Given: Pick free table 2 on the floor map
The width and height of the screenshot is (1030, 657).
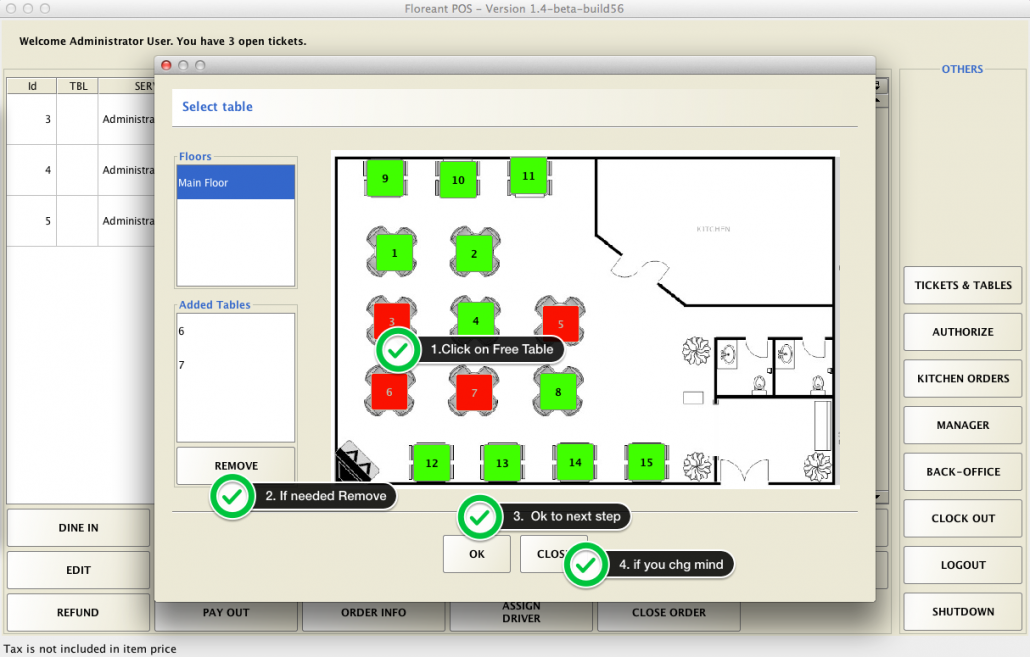Looking at the screenshot, I should point(474,253).
